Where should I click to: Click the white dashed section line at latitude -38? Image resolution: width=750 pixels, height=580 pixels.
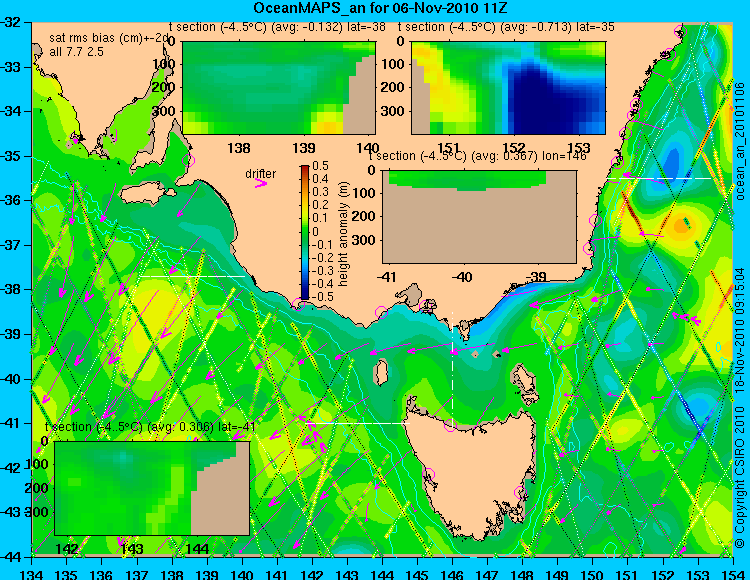192,276
